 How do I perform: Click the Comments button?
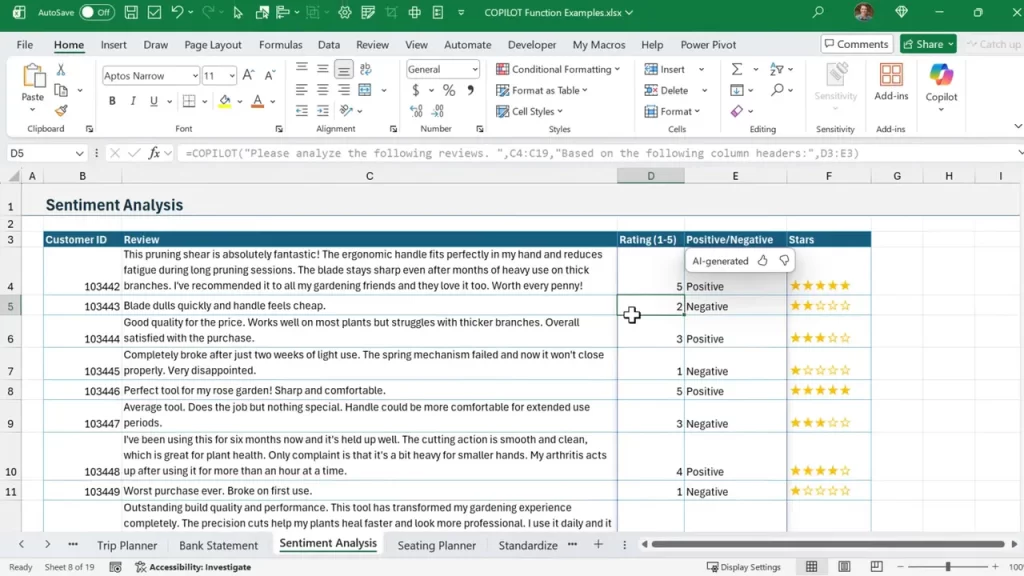[855, 44]
